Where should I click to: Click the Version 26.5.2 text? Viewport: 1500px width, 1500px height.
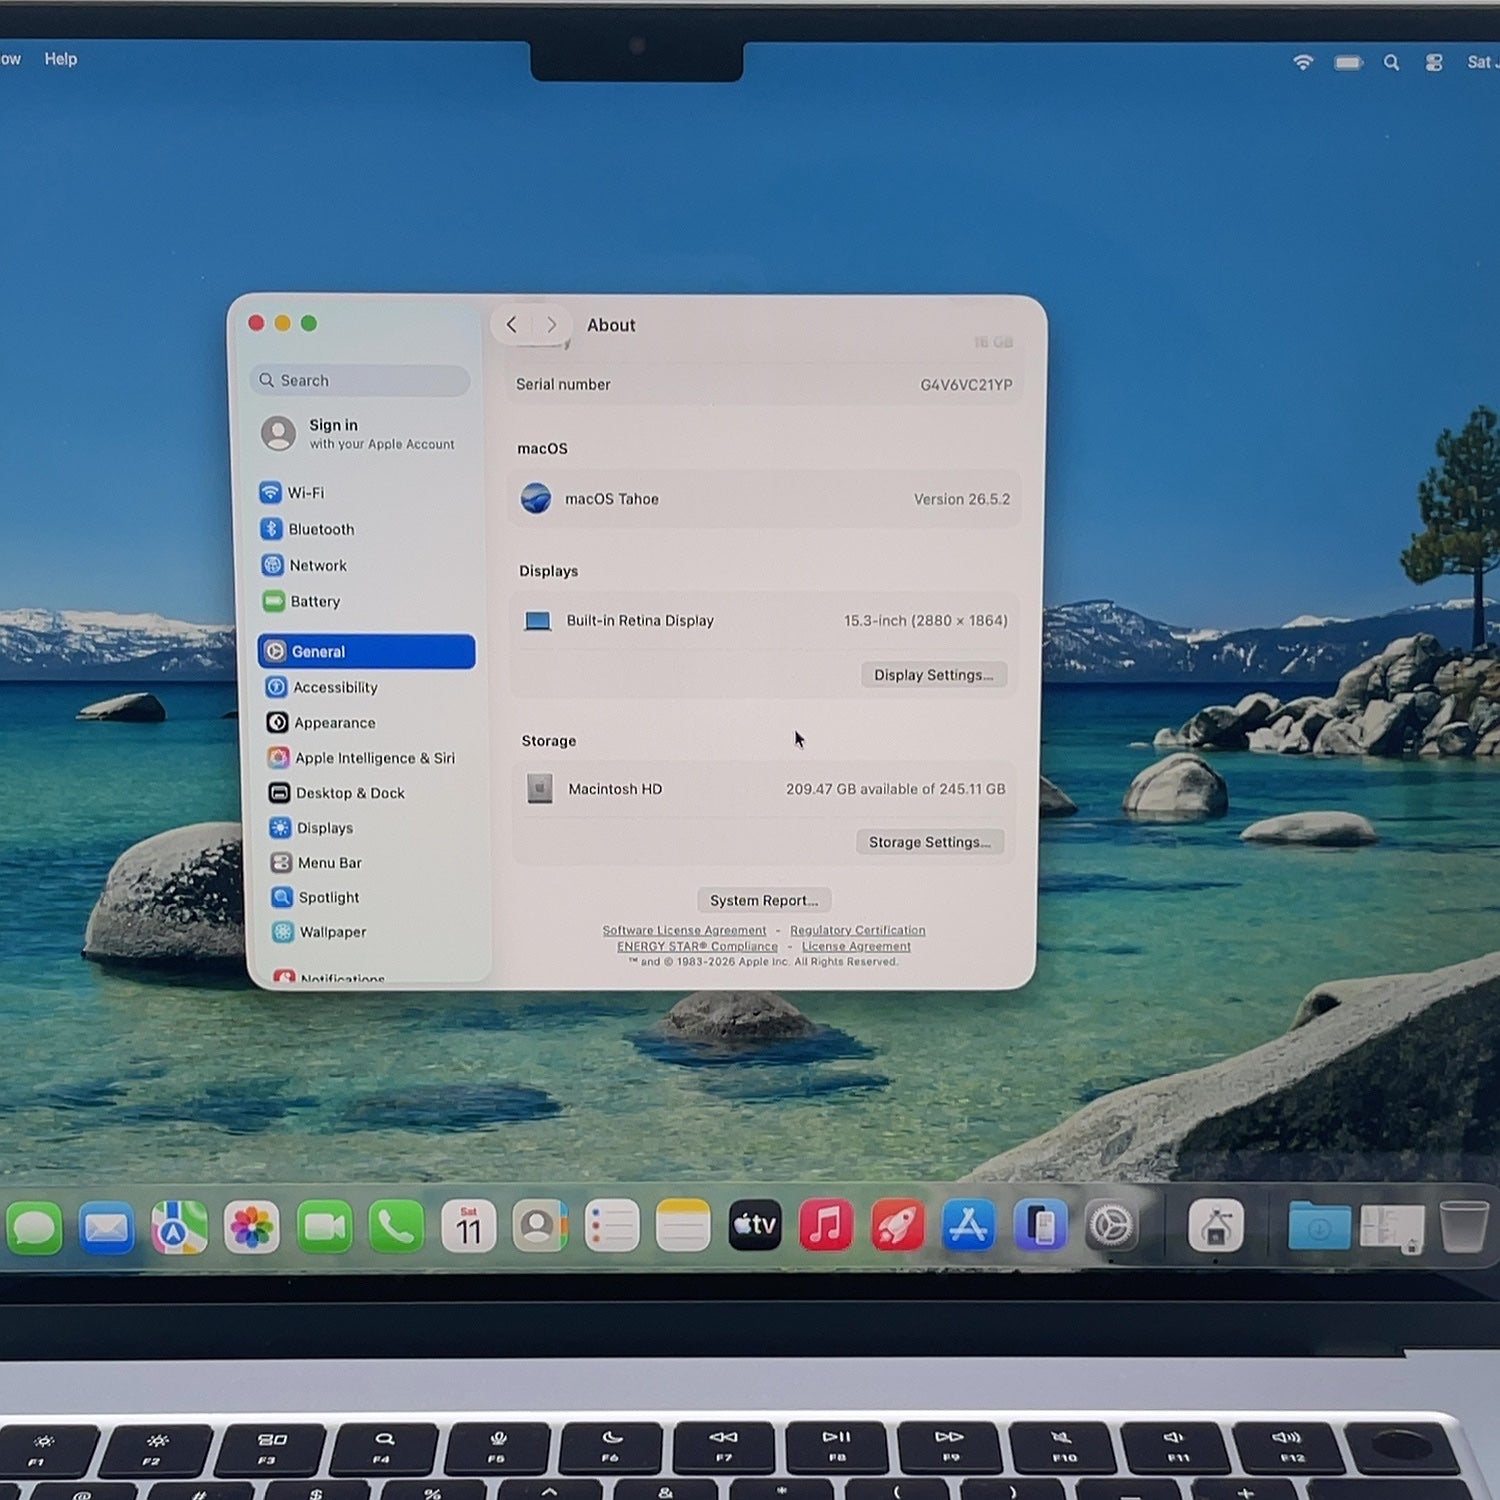(x=962, y=499)
